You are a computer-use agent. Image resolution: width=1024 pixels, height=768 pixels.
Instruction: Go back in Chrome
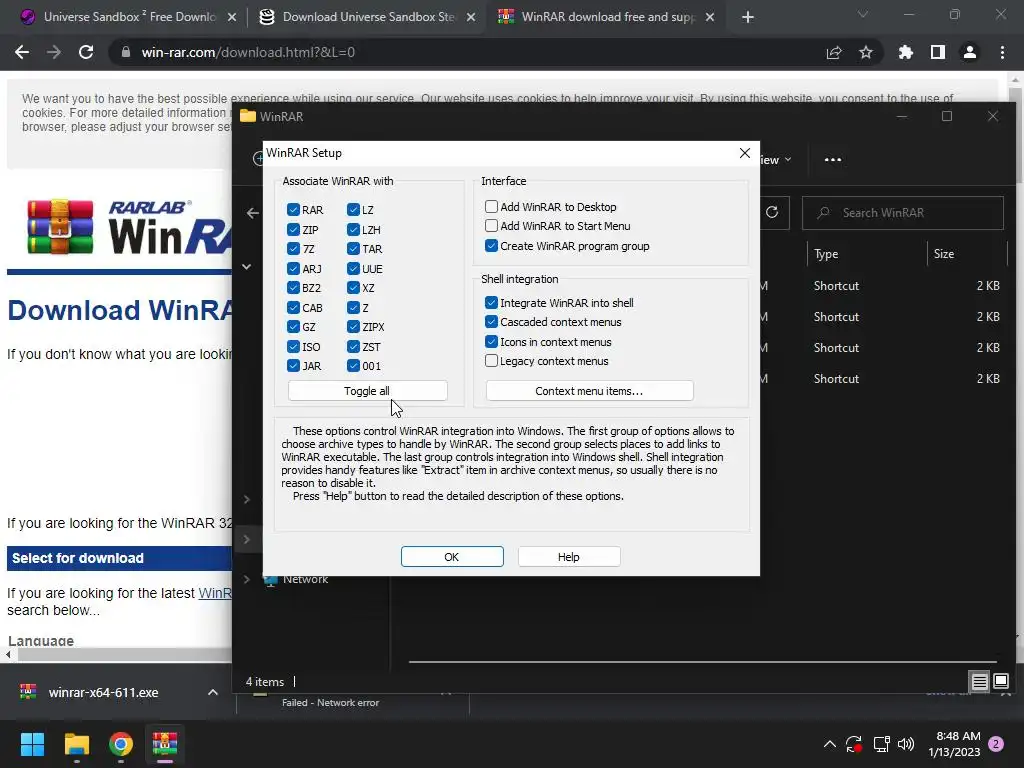[x=22, y=52]
